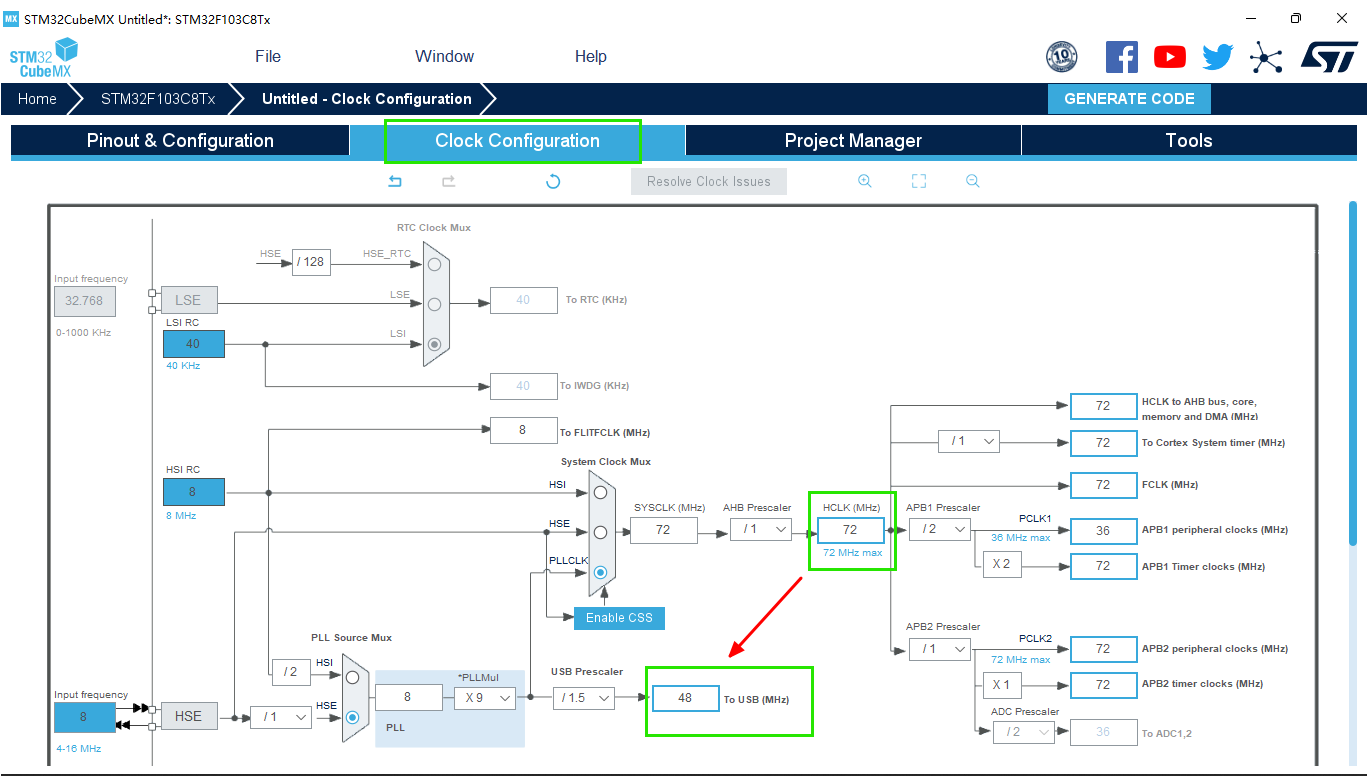The image size is (1368, 777).
Task: Click the HSI RC 8 block
Action: [x=194, y=492]
